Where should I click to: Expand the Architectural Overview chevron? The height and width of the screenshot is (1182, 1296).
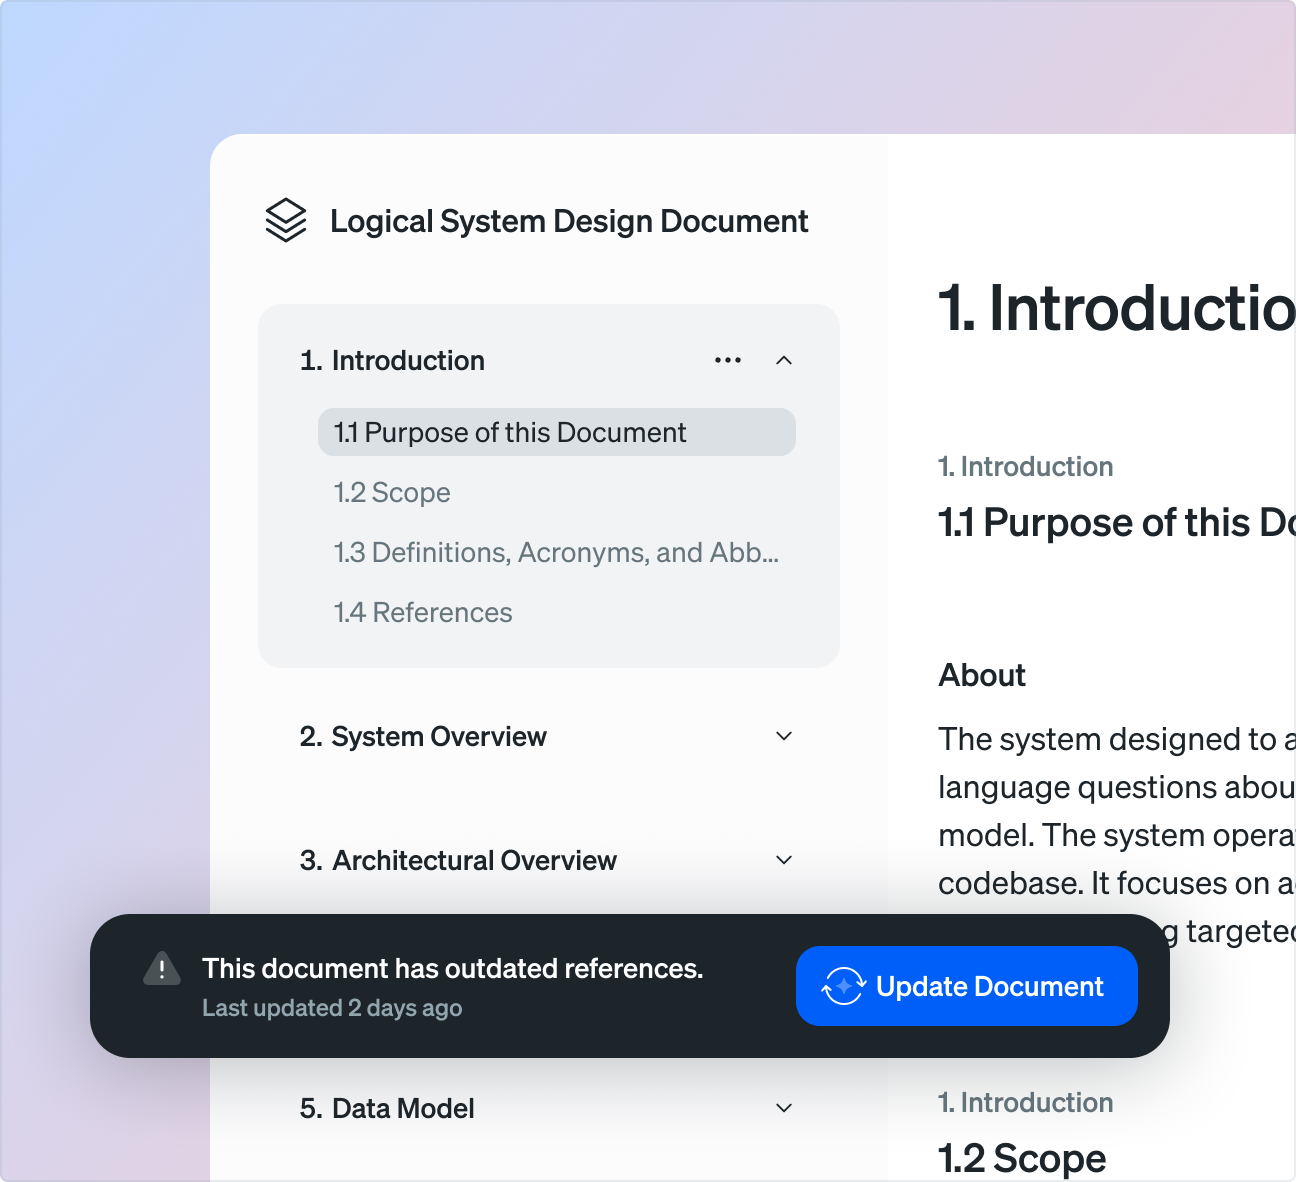click(x=784, y=860)
